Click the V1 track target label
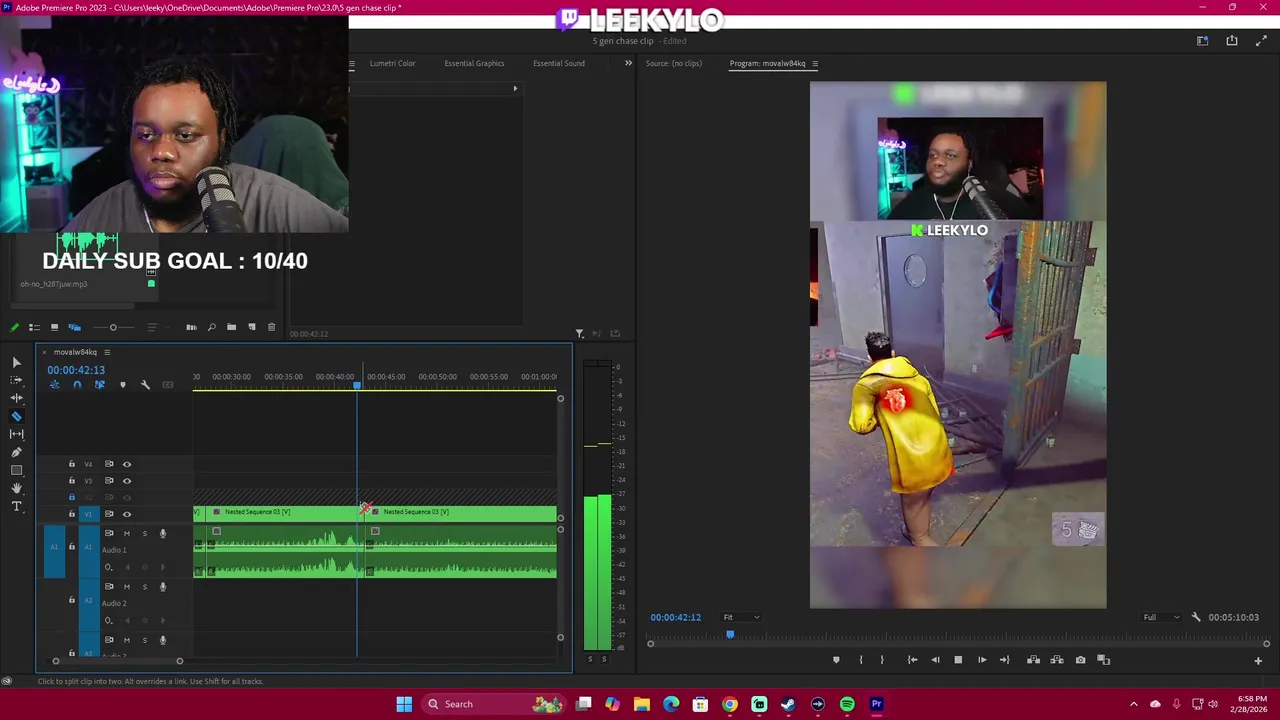This screenshot has width=1280, height=720. click(x=88, y=514)
